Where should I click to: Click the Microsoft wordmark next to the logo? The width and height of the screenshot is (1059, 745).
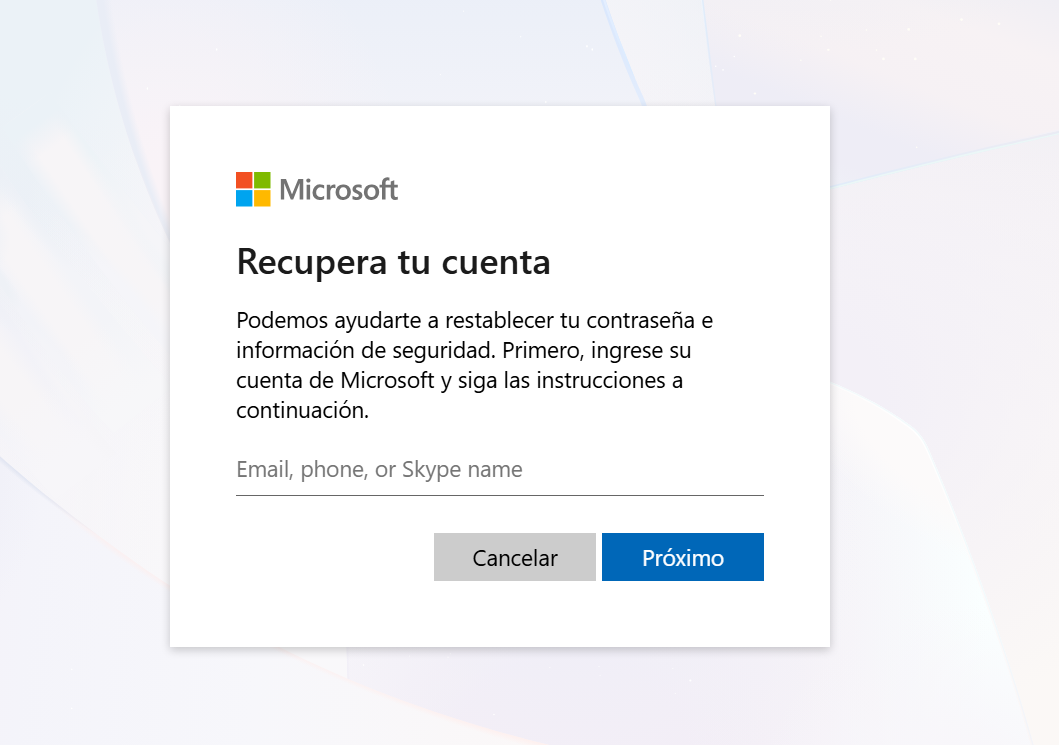339,189
